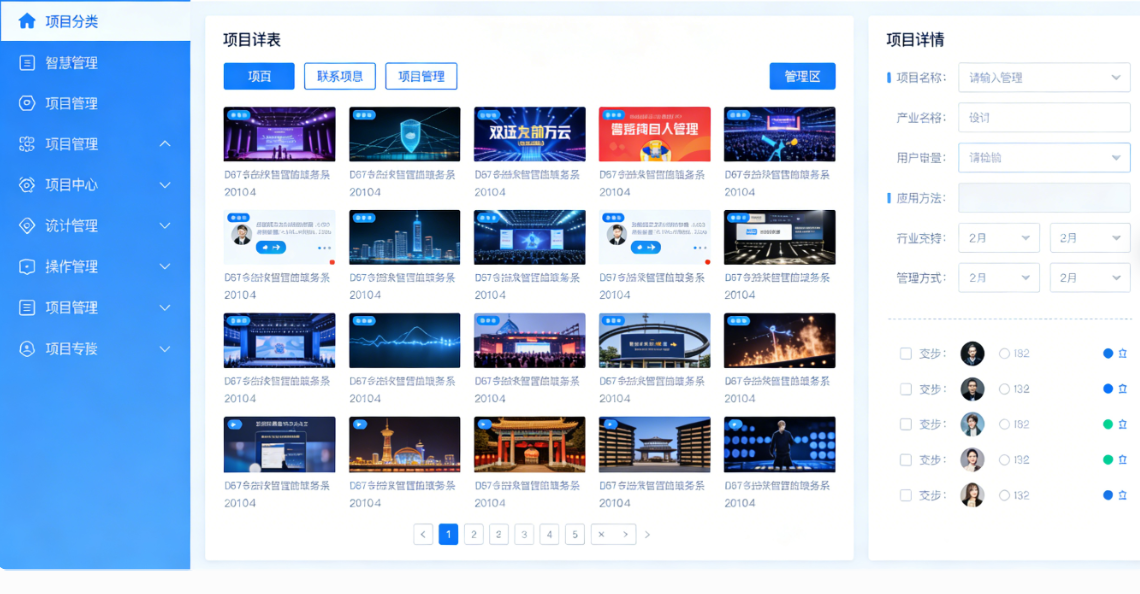Screen dimensions: 1140x594
Task: Go to page 3 in the pagination
Action: pyautogui.click(x=524, y=534)
